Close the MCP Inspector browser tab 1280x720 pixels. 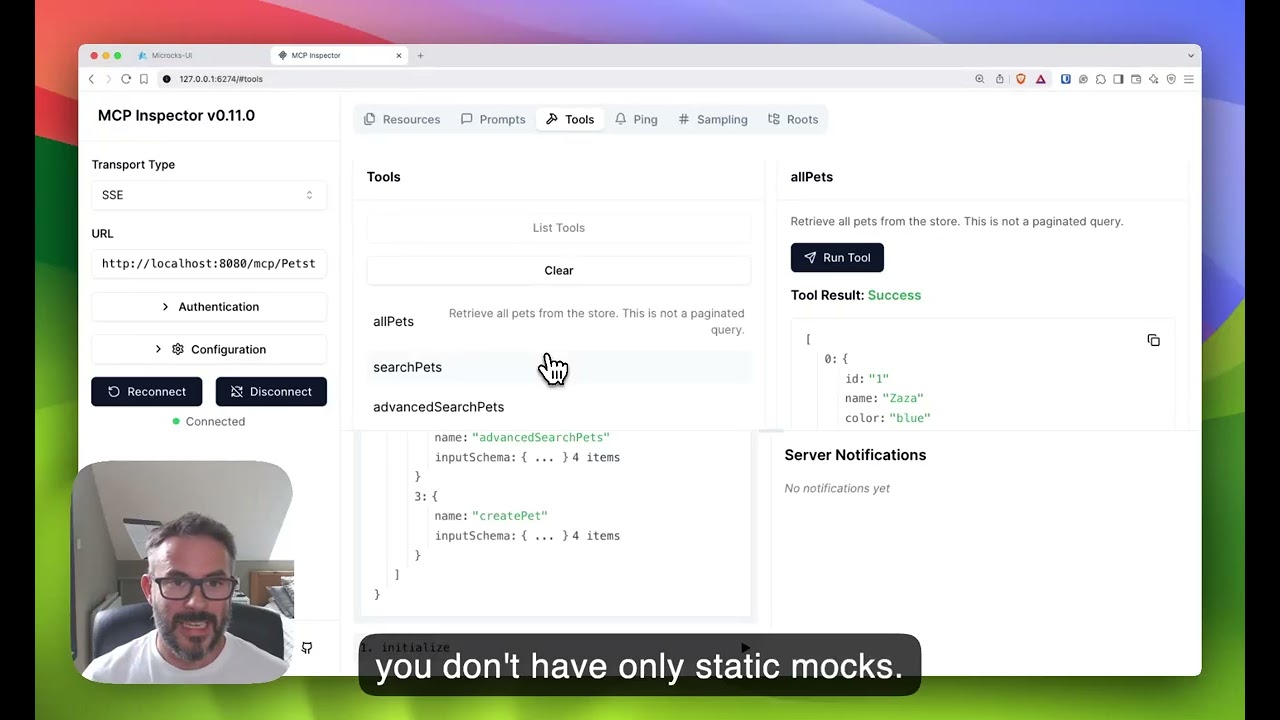coord(399,55)
